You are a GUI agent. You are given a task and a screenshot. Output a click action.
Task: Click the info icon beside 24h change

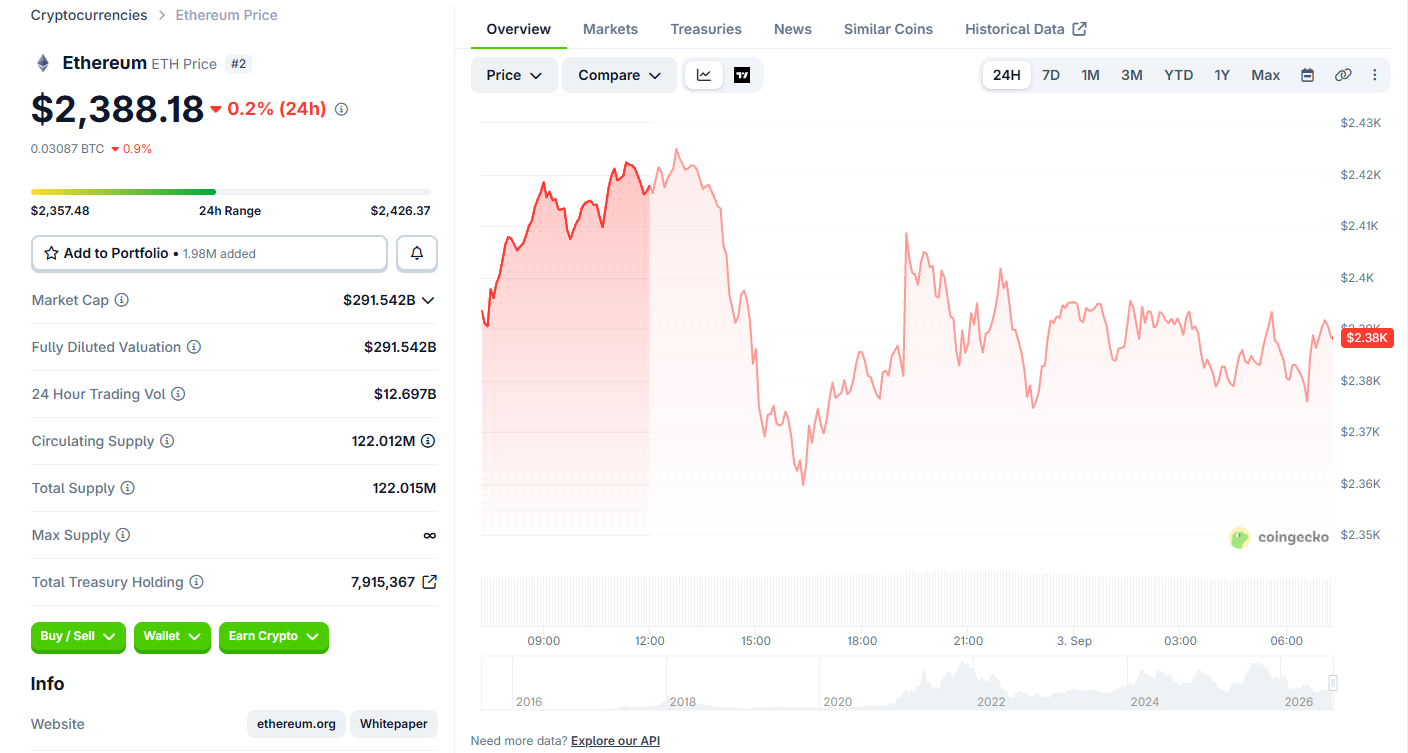[x=341, y=109]
